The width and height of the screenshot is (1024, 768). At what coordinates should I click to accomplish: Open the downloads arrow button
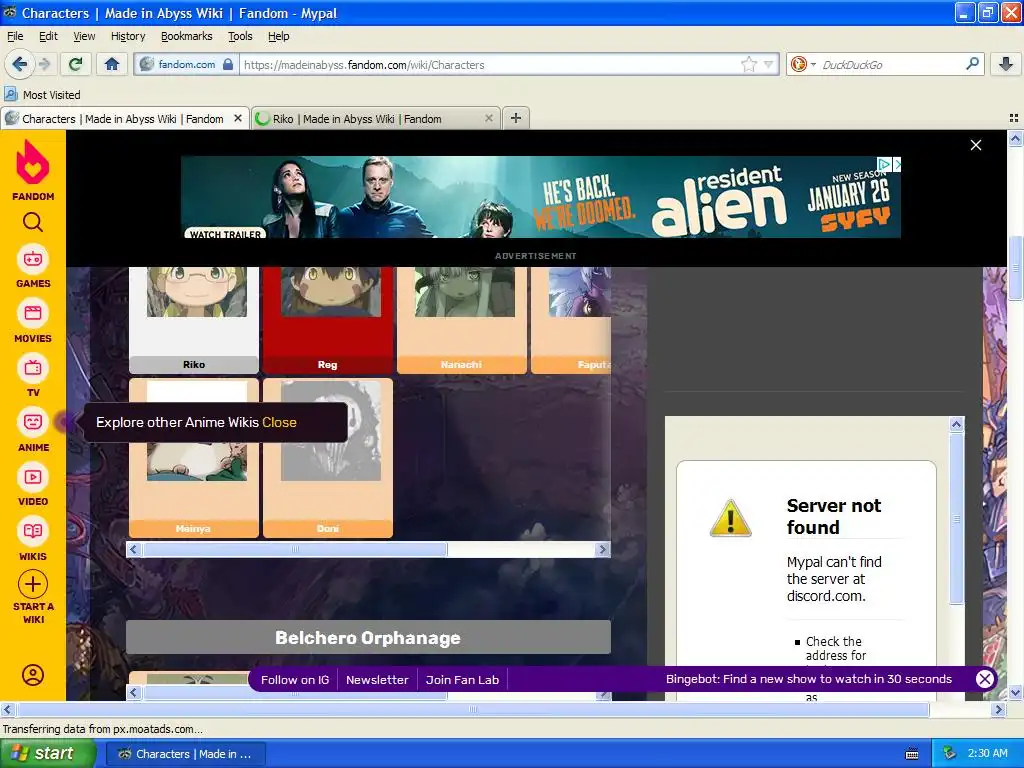coord(1006,64)
